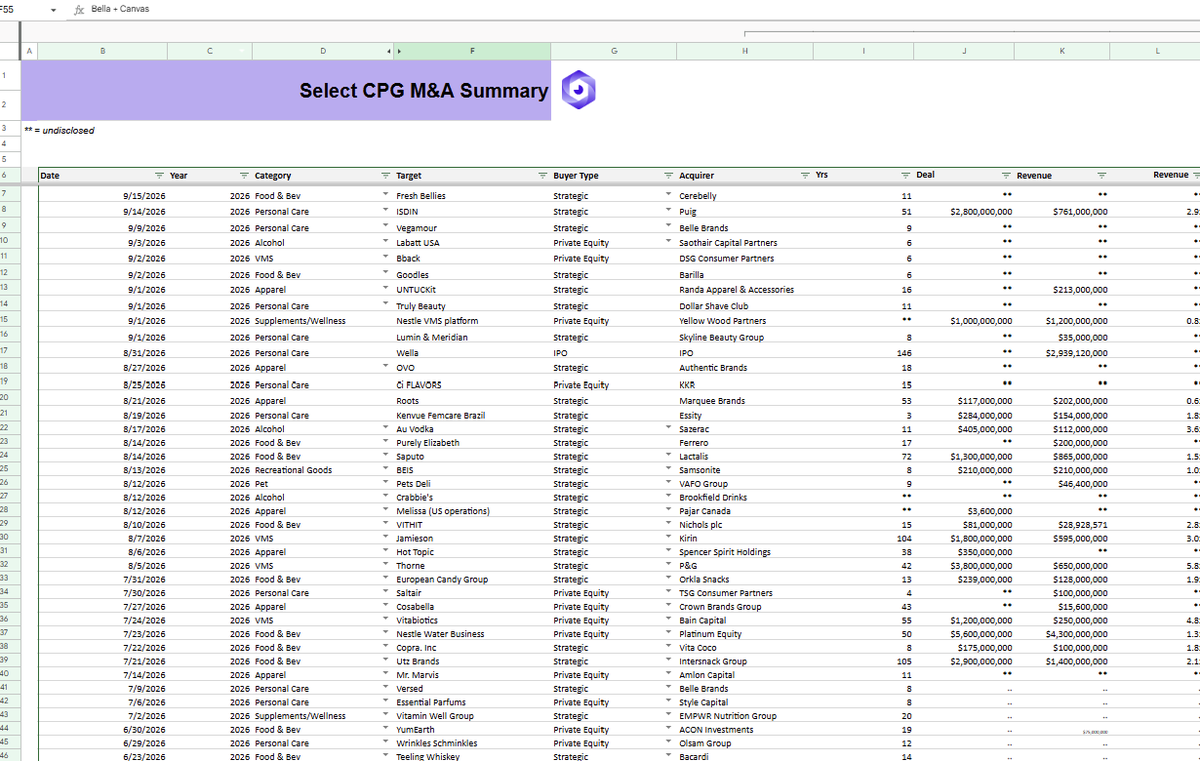Open Category dropdown in ISDIN row
This screenshot has height=761, width=1200.
click(x=385, y=211)
